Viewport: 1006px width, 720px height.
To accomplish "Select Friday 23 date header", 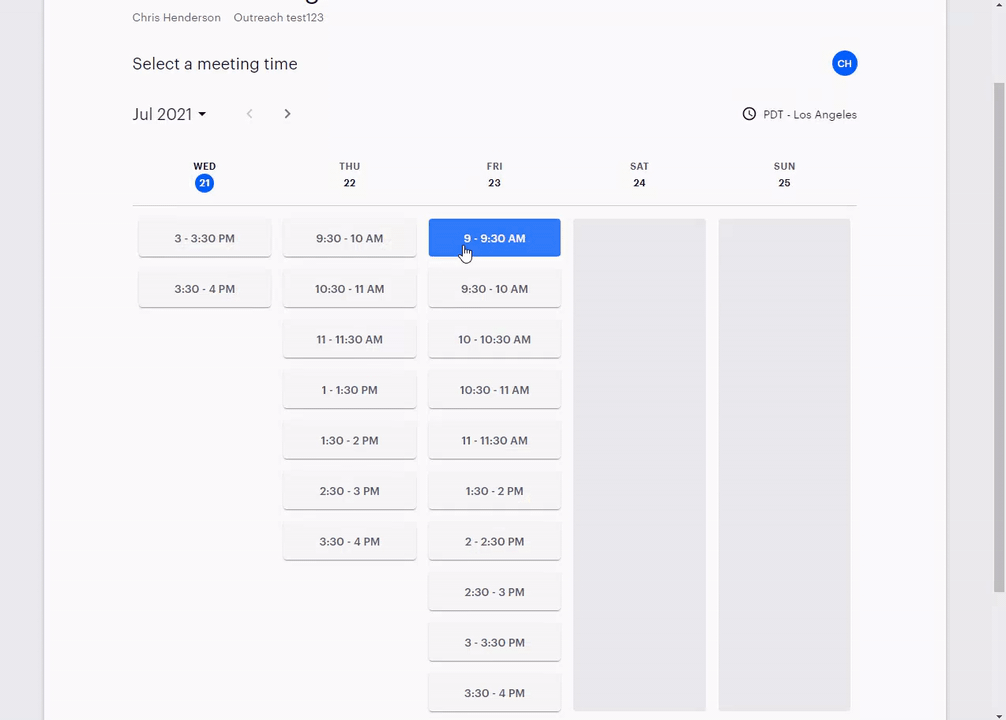I will tap(494, 175).
